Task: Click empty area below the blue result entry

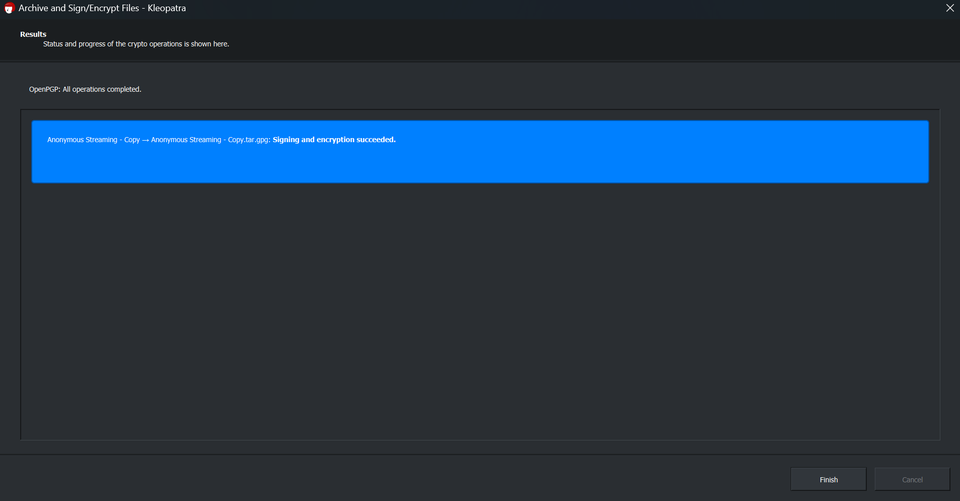Action: 480,310
